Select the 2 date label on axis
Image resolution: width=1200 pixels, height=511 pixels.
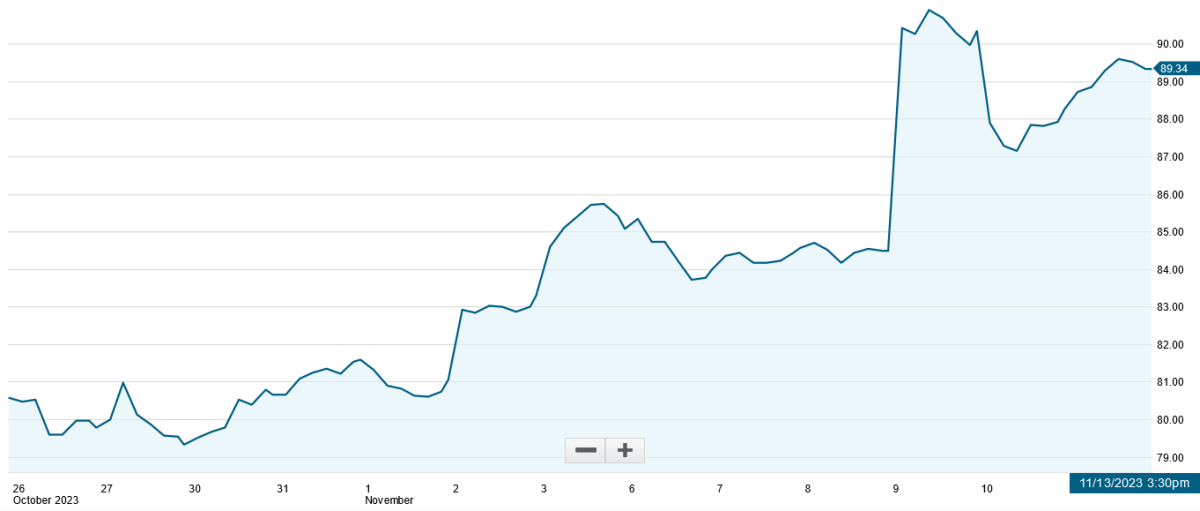coord(456,488)
